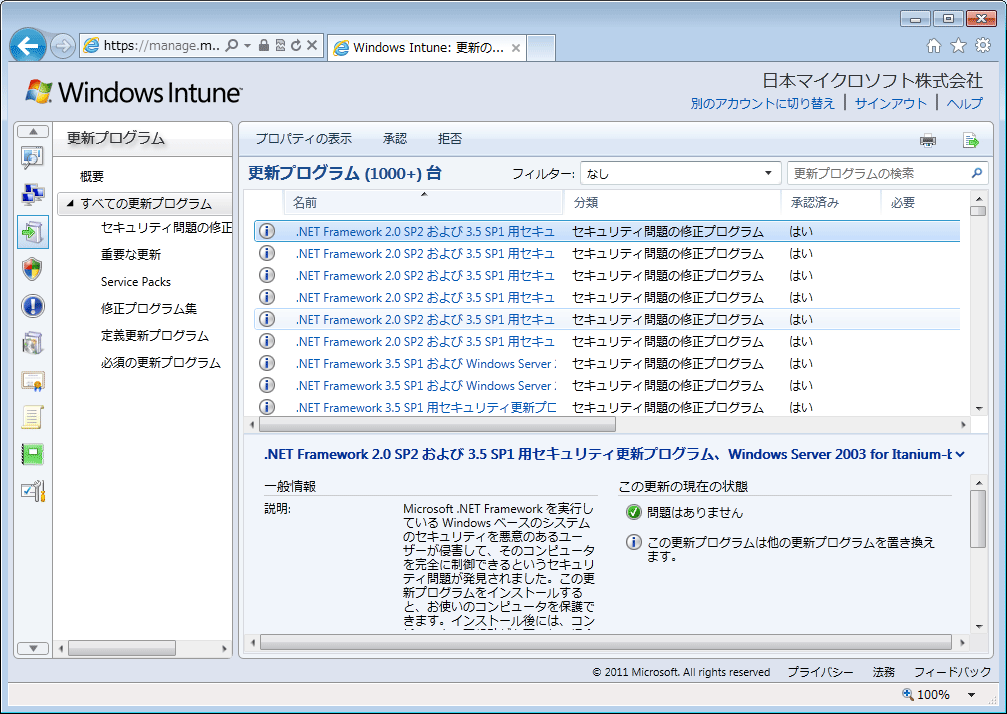Select 定義更新プログラム in navigation tree
The height and width of the screenshot is (714, 1007).
point(155,335)
